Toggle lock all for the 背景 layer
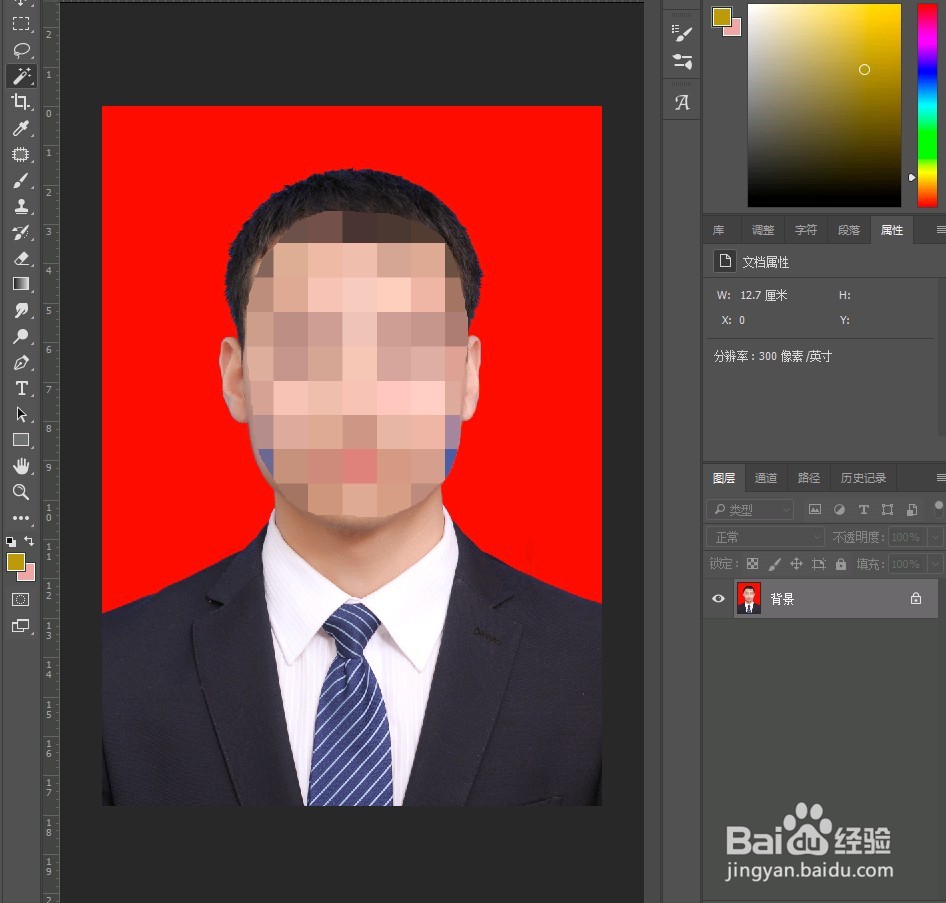The height and width of the screenshot is (903, 946). click(x=840, y=563)
